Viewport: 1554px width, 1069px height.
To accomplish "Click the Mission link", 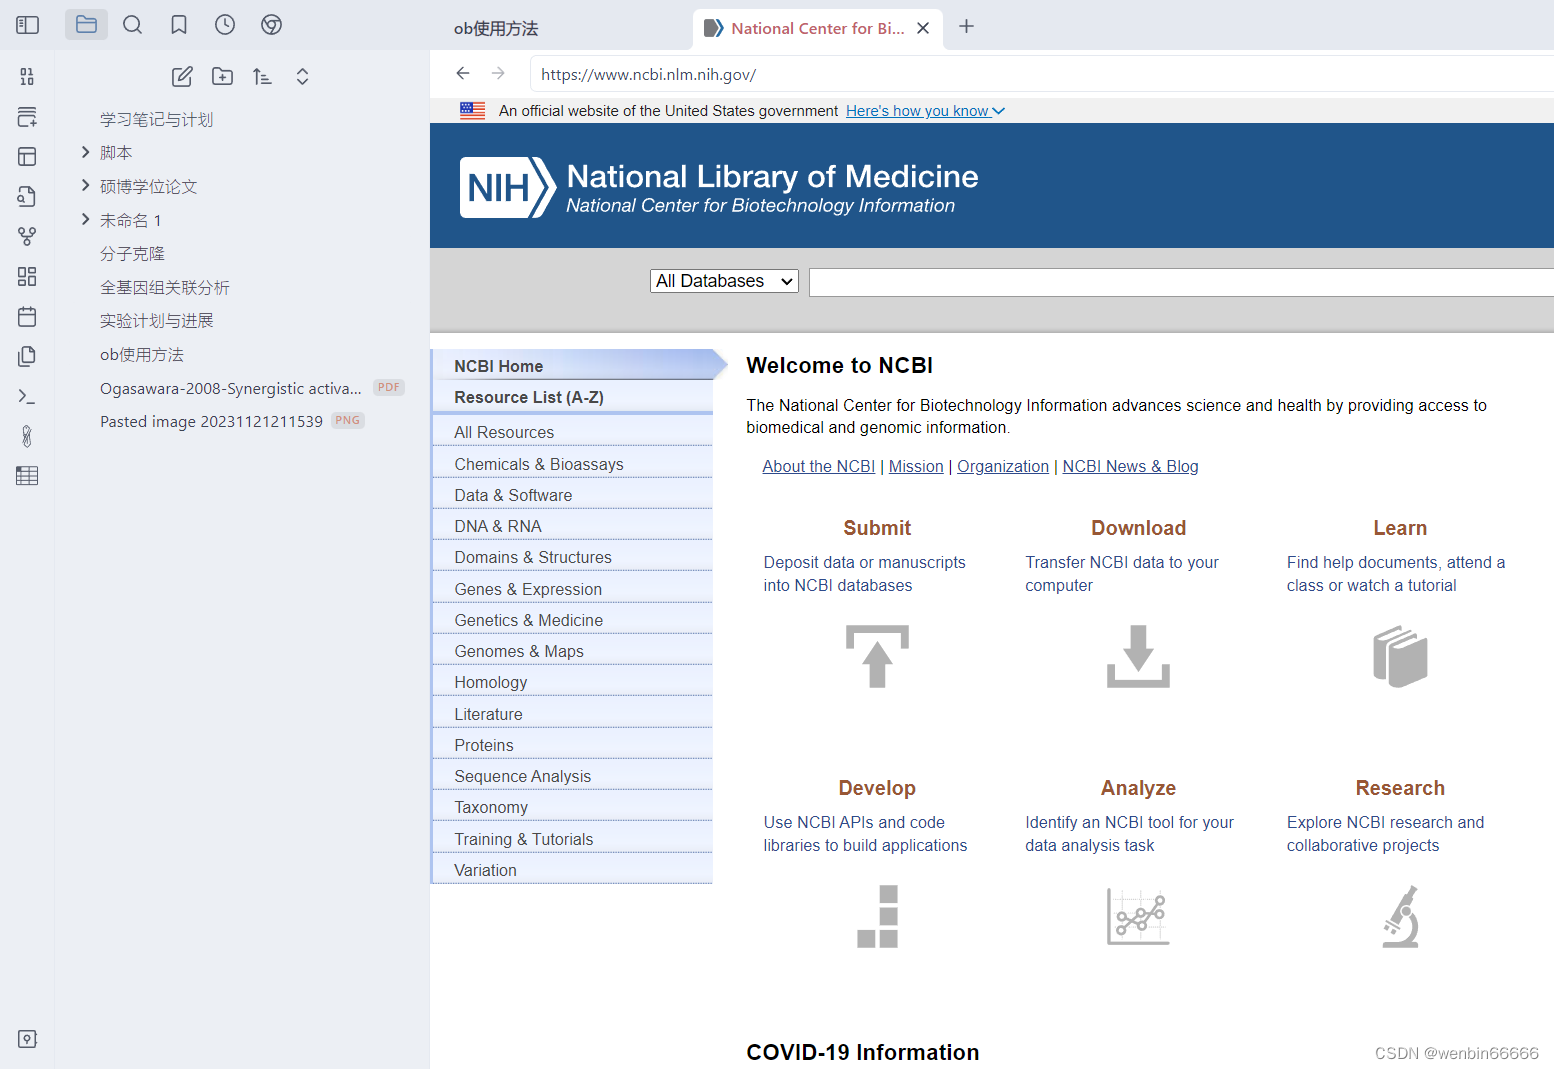I will (x=916, y=466).
